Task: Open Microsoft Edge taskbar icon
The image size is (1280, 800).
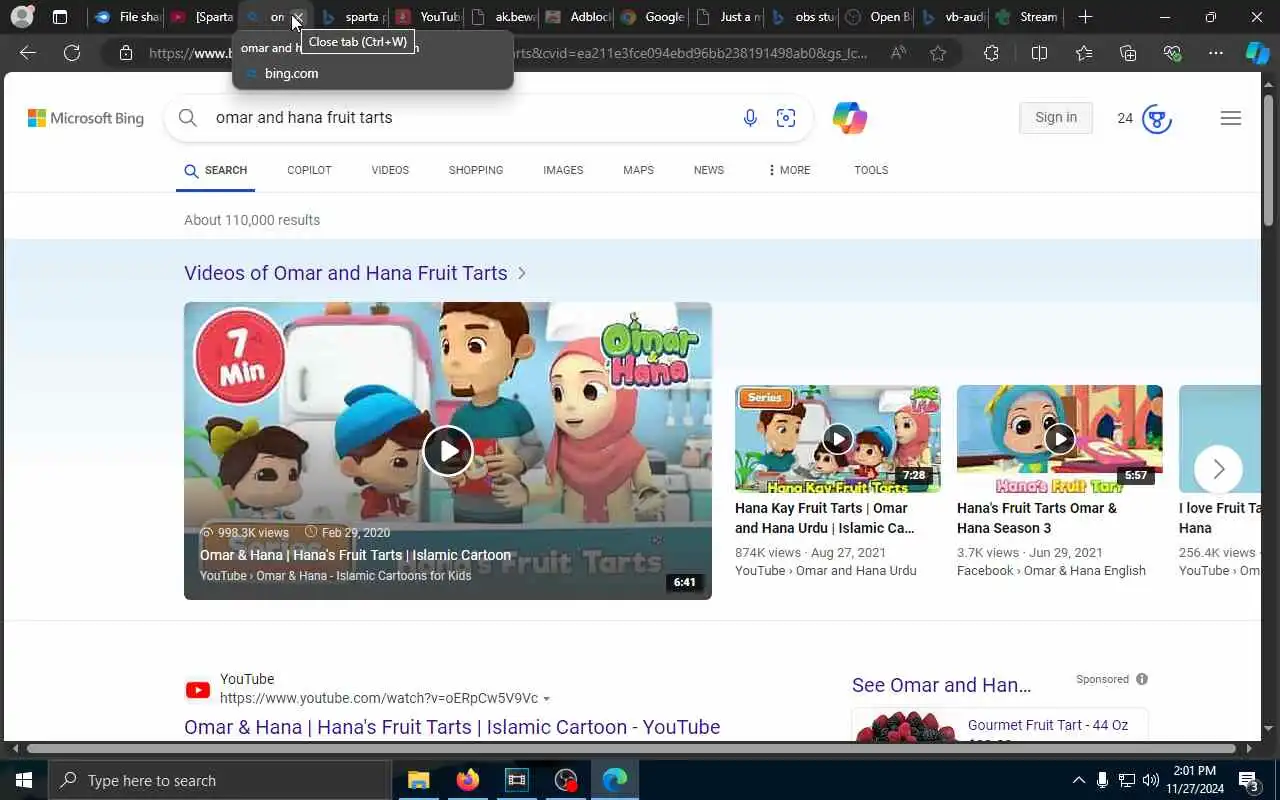Action: [615, 780]
